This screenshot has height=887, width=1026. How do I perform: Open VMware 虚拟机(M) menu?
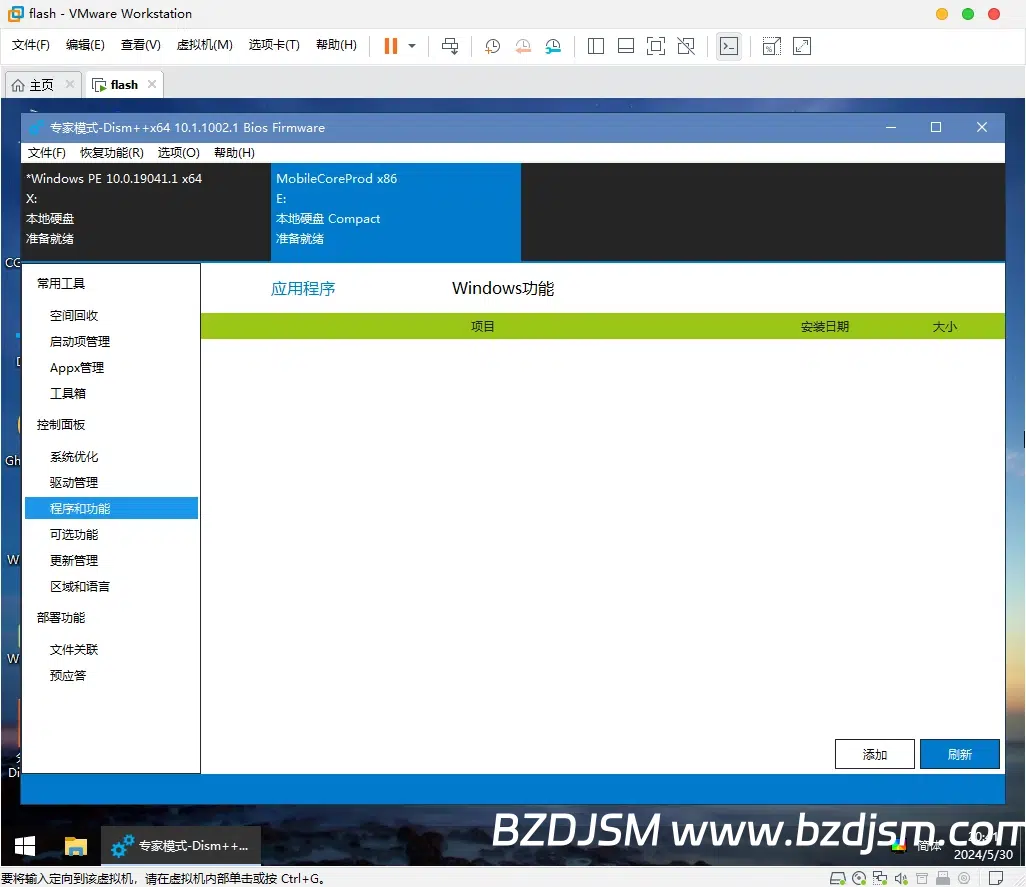pos(205,45)
